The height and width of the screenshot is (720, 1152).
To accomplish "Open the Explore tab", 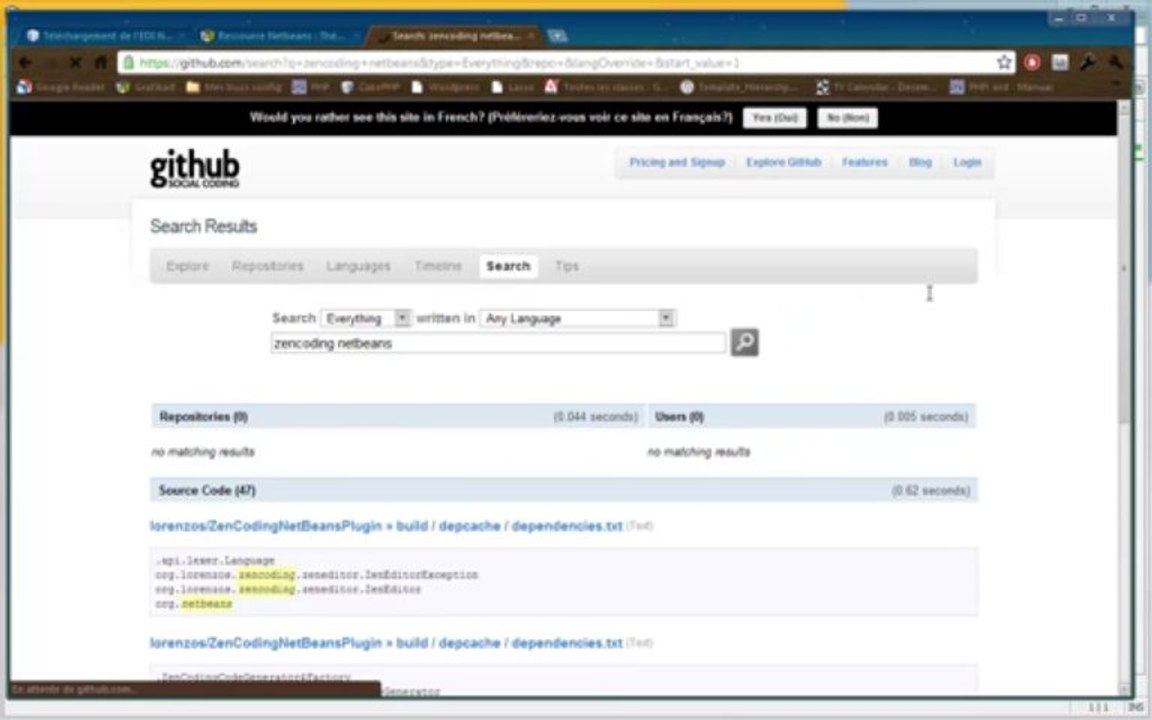I will point(187,266).
